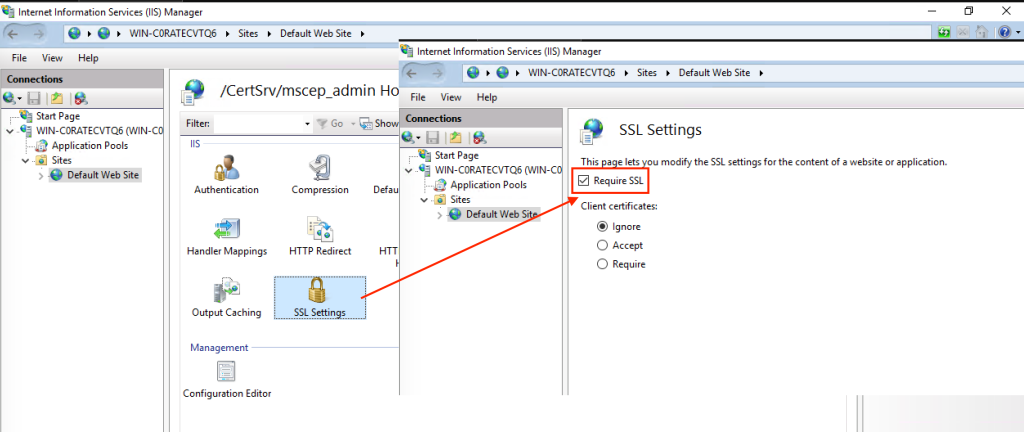This screenshot has width=1024, height=432.
Task: Click the Show All button in filter bar
Action: 379,123
